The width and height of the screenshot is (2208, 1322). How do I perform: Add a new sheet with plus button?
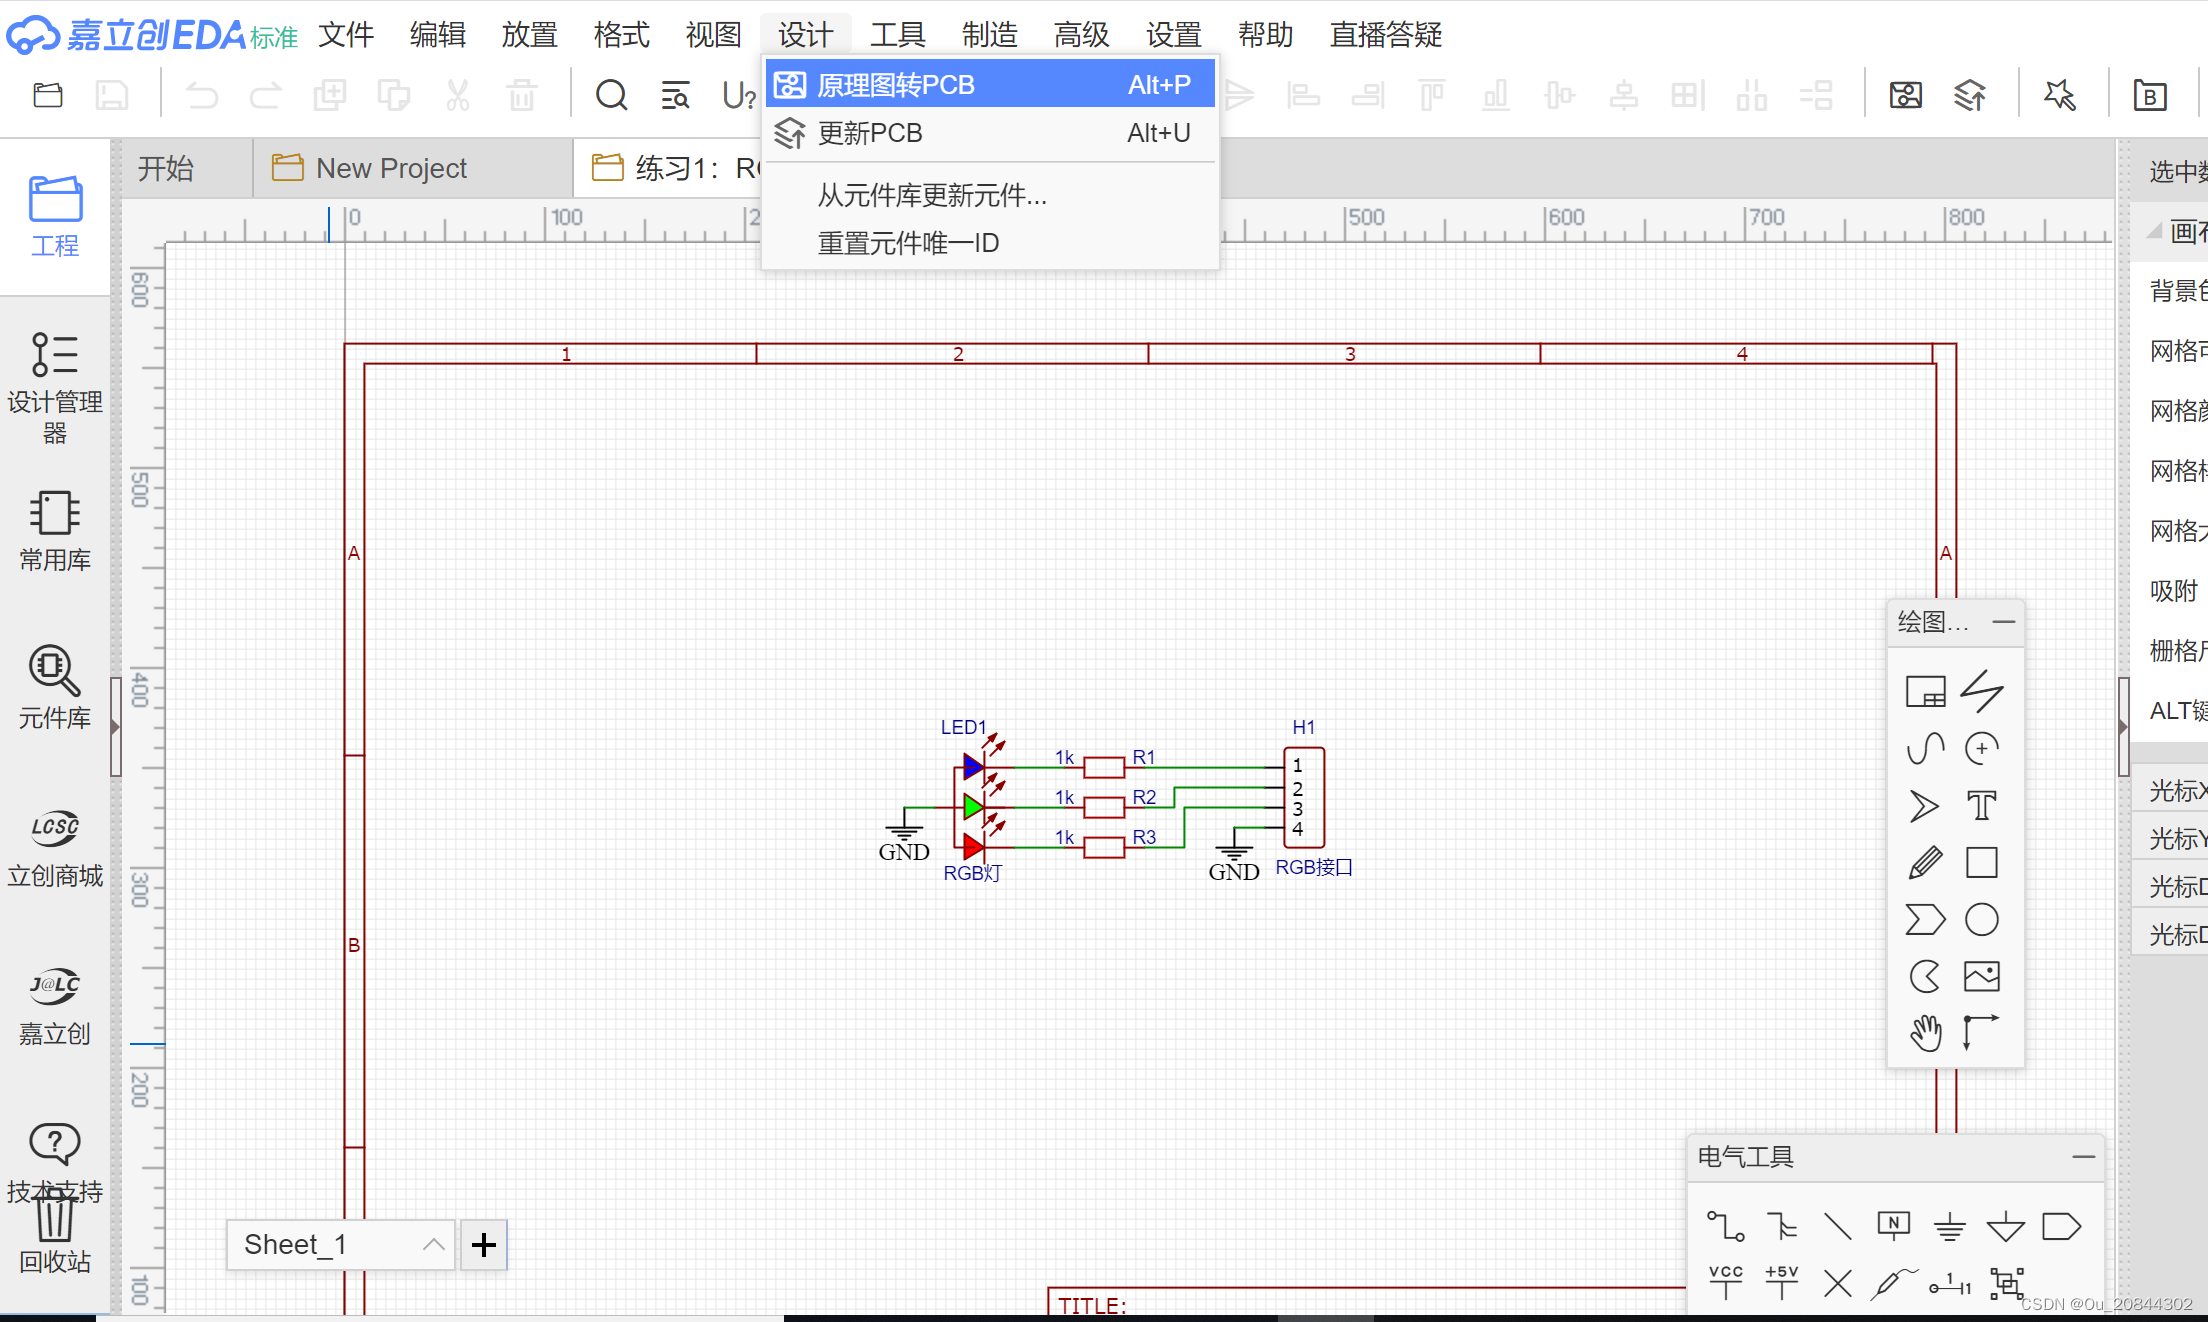click(x=484, y=1245)
